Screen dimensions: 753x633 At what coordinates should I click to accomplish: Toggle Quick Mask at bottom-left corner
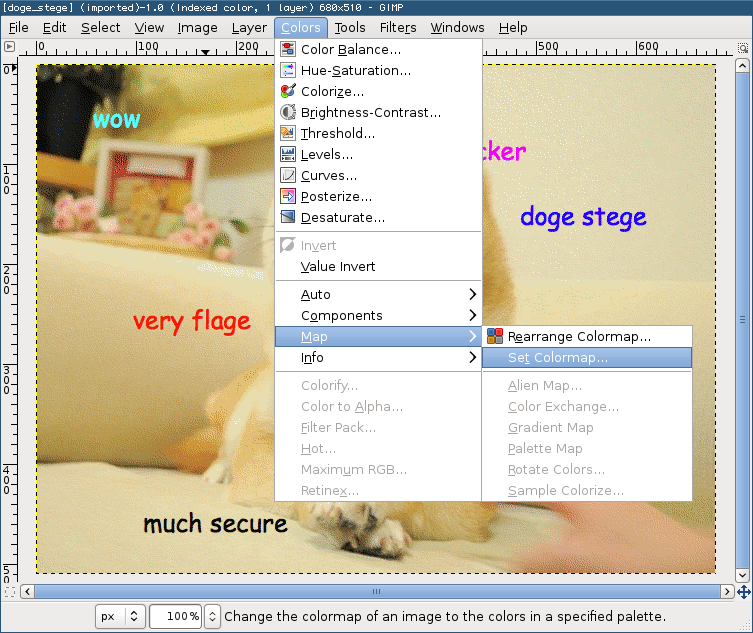coord(9,591)
